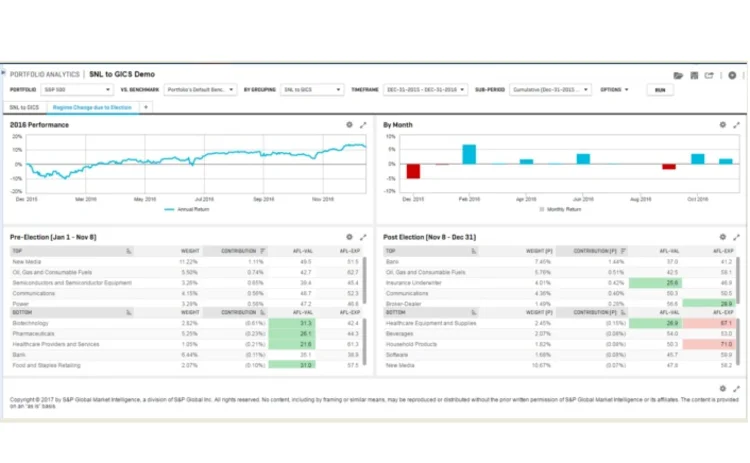Expand the Pre-Election panel to fullscreen
Viewport: 750px width, 463px height.
(x=363, y=237)
